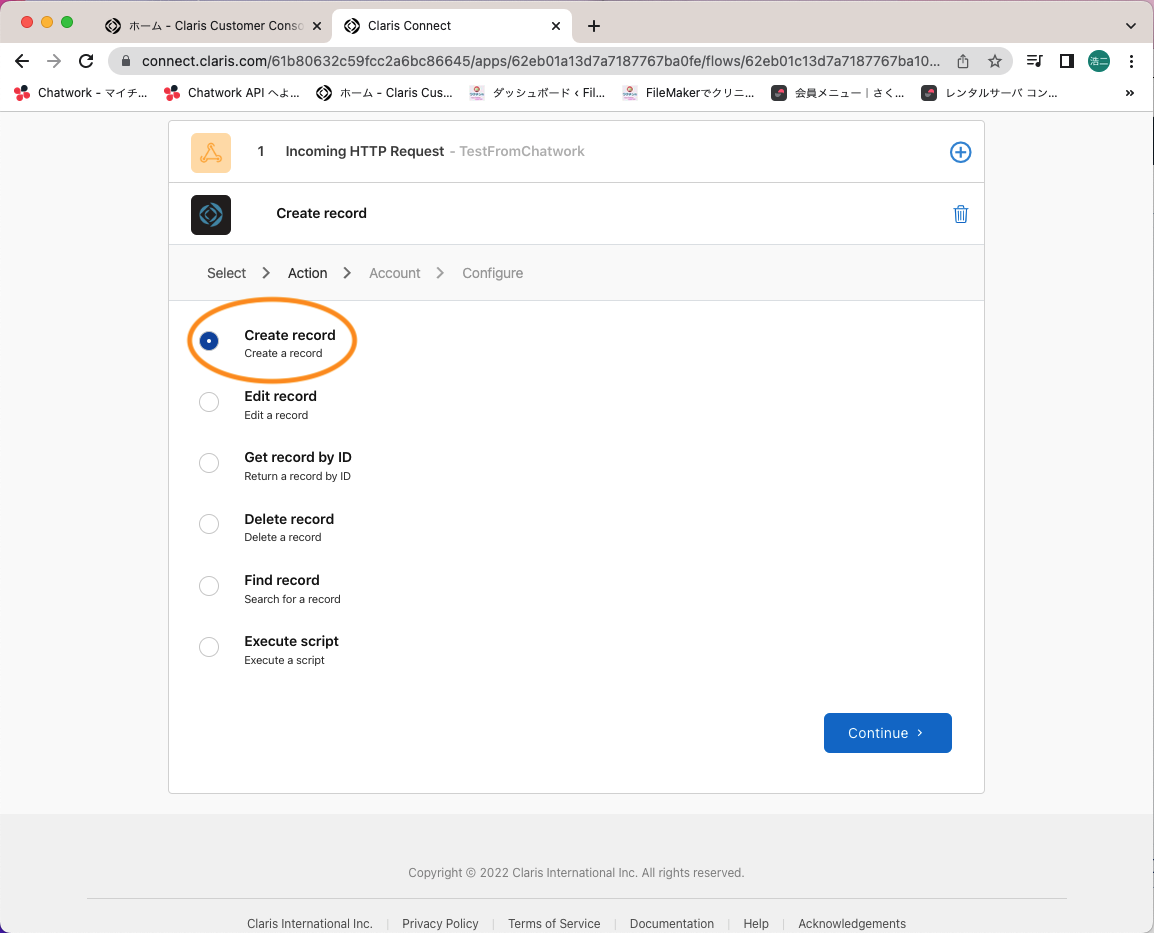1154x933 pixels.
Task: Click the Create record step header title
Action: click(x=322, y=213)
